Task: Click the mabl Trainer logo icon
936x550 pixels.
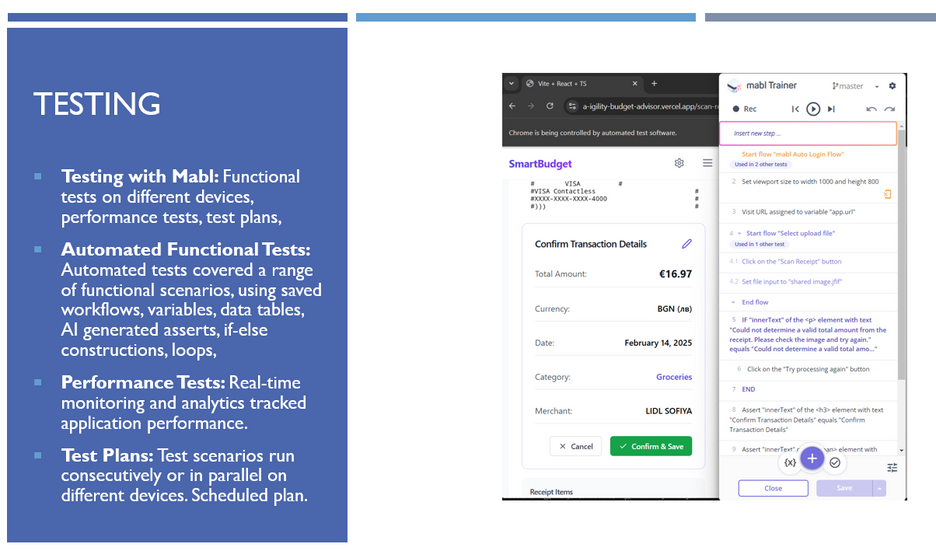Action: 734,86
